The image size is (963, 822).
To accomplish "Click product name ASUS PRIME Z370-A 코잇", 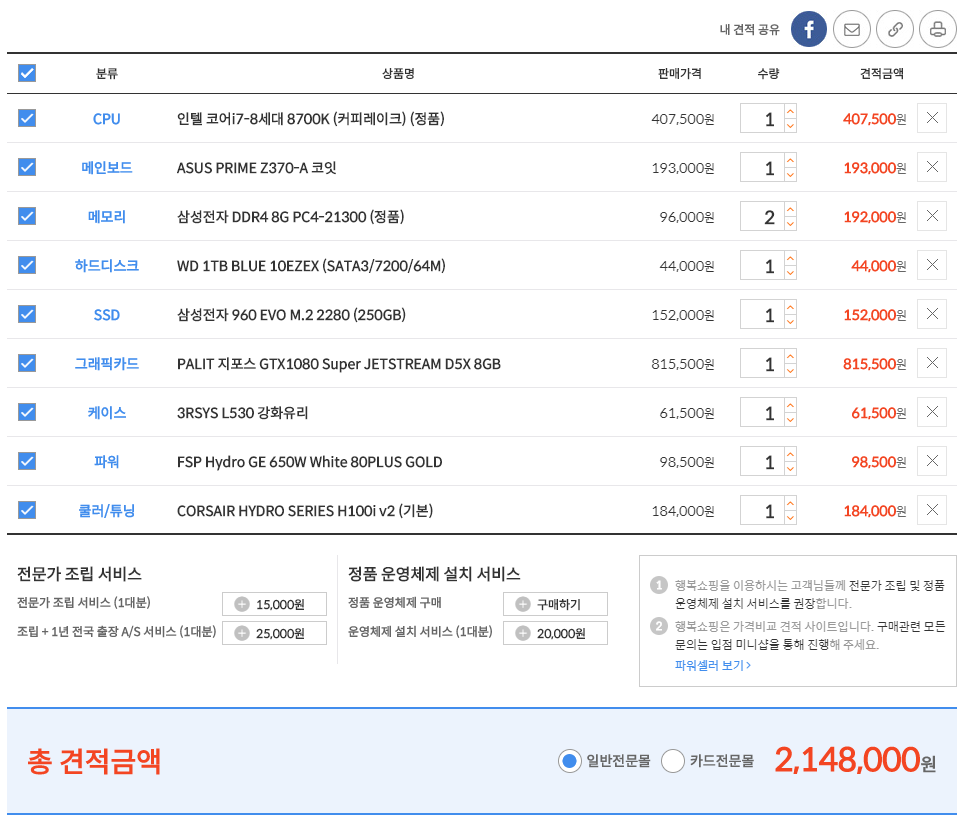I will tap(257, 168).
